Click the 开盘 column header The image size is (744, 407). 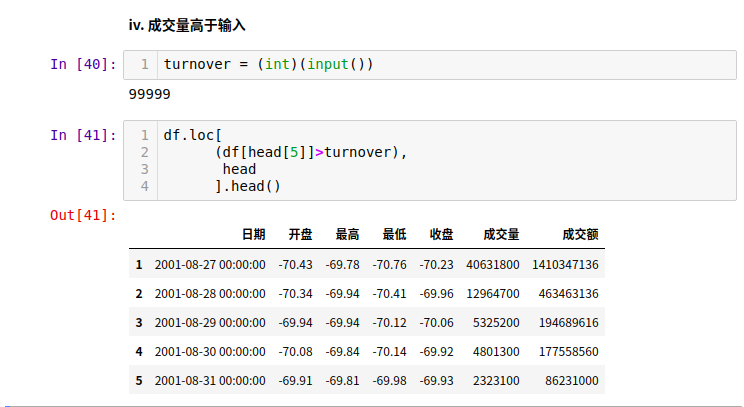[300, 234]
